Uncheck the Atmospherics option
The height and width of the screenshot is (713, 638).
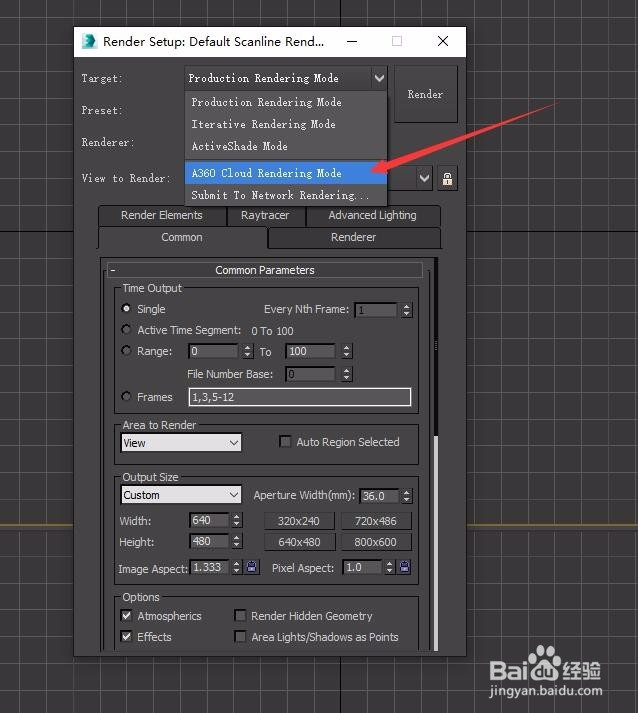pos(127,616)
